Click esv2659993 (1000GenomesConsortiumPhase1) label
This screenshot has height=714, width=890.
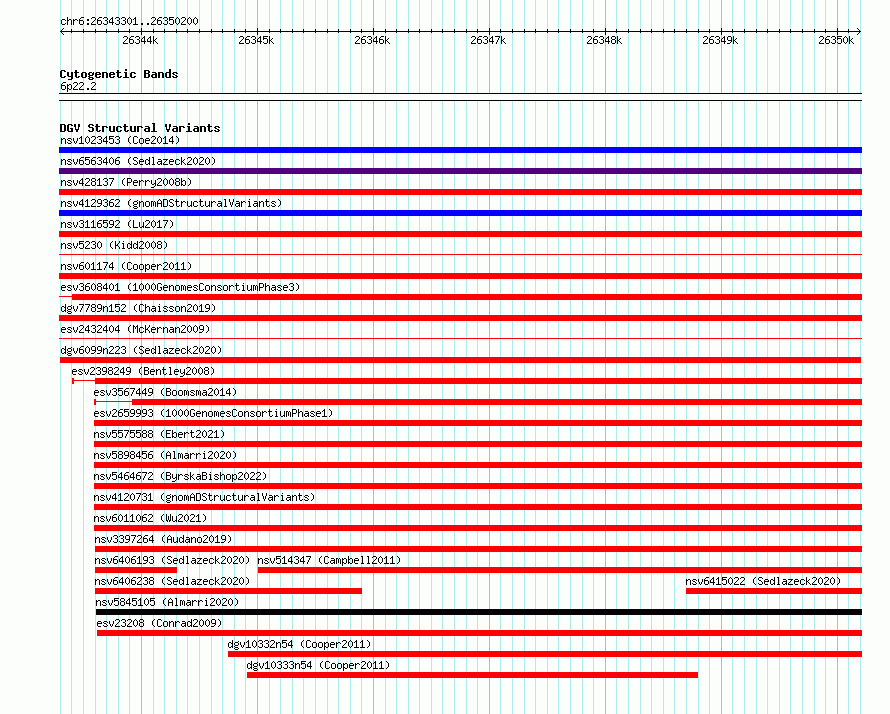[x=213, y=413]
